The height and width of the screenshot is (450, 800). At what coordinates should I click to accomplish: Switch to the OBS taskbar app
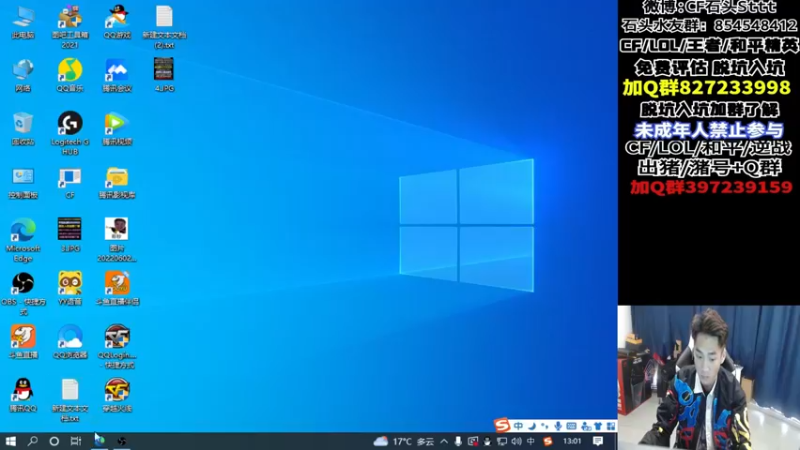(x=121, y=441)
